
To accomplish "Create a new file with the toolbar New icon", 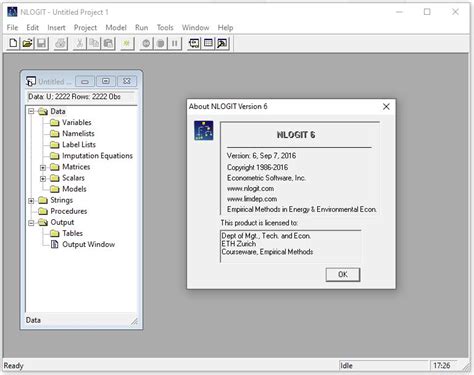I will [x=13, y=43].
